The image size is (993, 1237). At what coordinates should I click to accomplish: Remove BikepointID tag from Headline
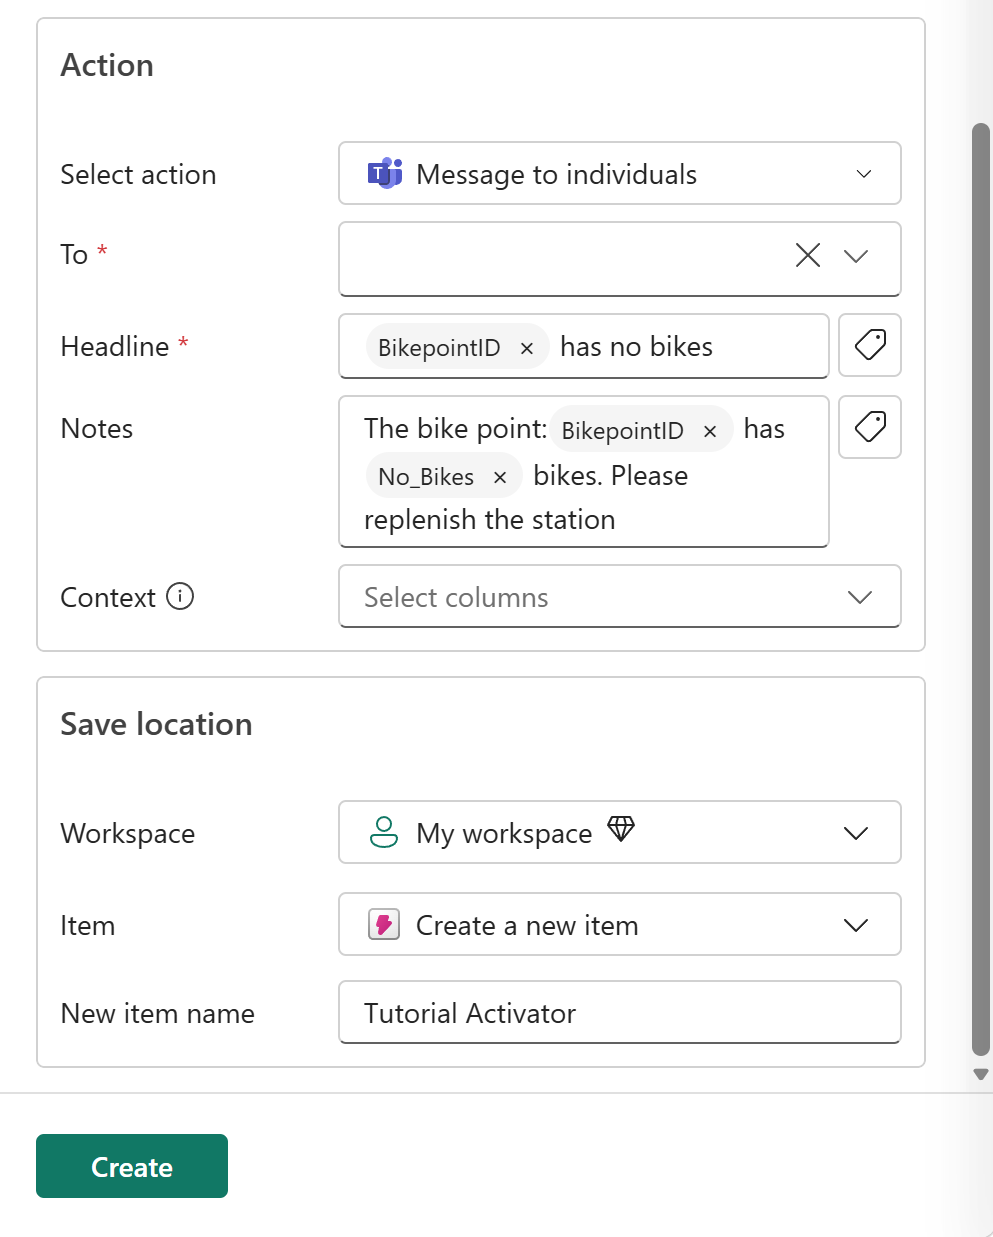(527, 348)
